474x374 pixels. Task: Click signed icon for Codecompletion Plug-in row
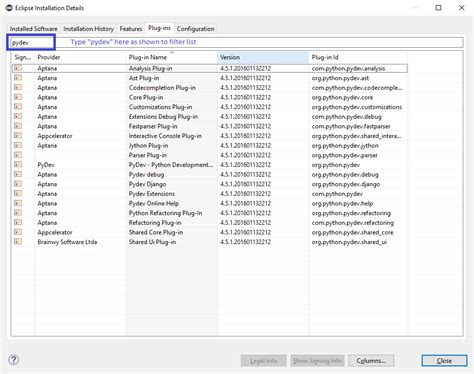[x=18, y=87]
